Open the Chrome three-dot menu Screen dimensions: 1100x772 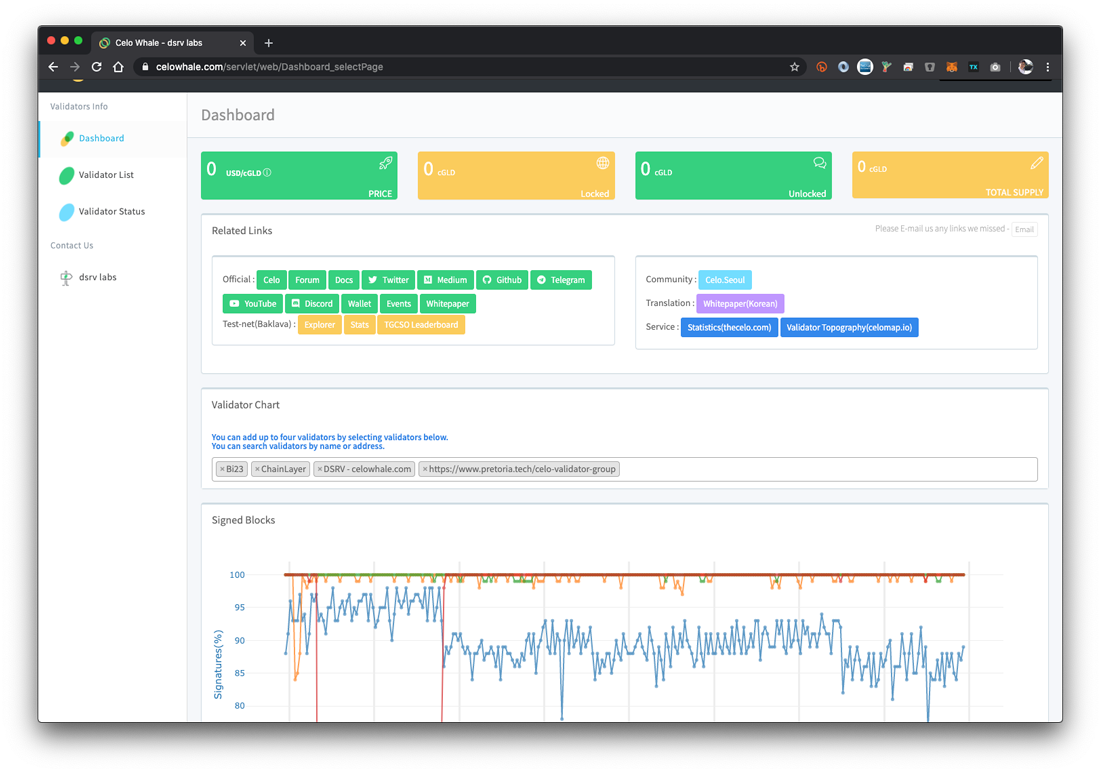(x=1047, y=67)
